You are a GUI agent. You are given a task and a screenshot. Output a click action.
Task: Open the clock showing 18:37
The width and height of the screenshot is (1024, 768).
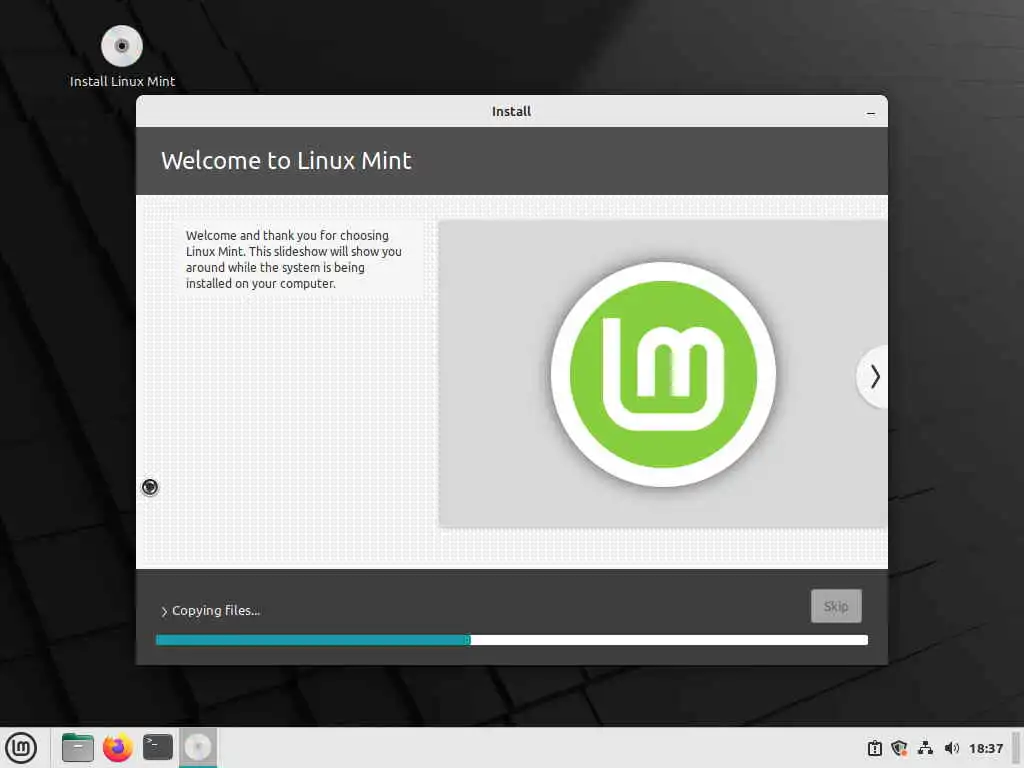(x=985, y=748)
